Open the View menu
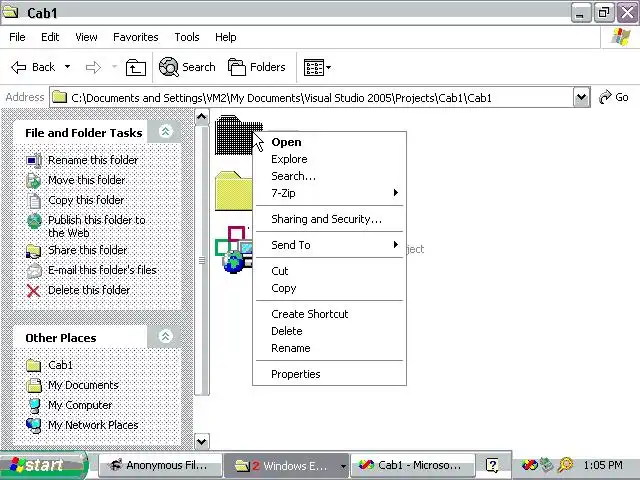This screenshot has width=640, height=480. tap(86, 37)
